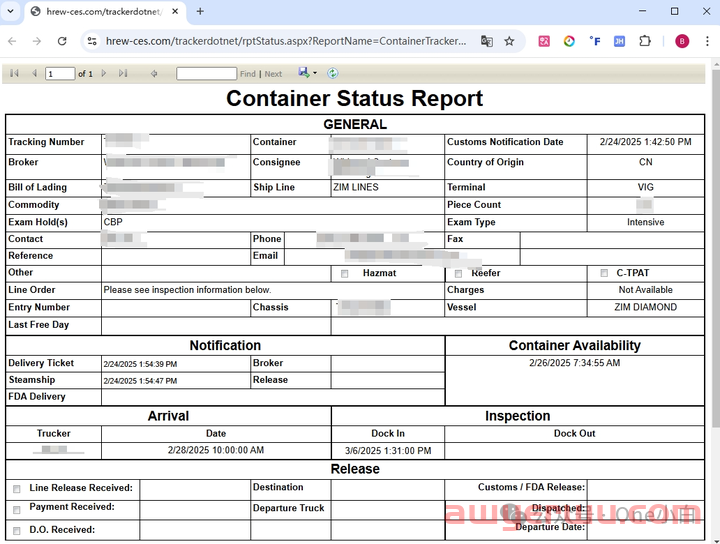Click browser back arrow
This screenshot has width=720, height=544.
pos(12,41)
